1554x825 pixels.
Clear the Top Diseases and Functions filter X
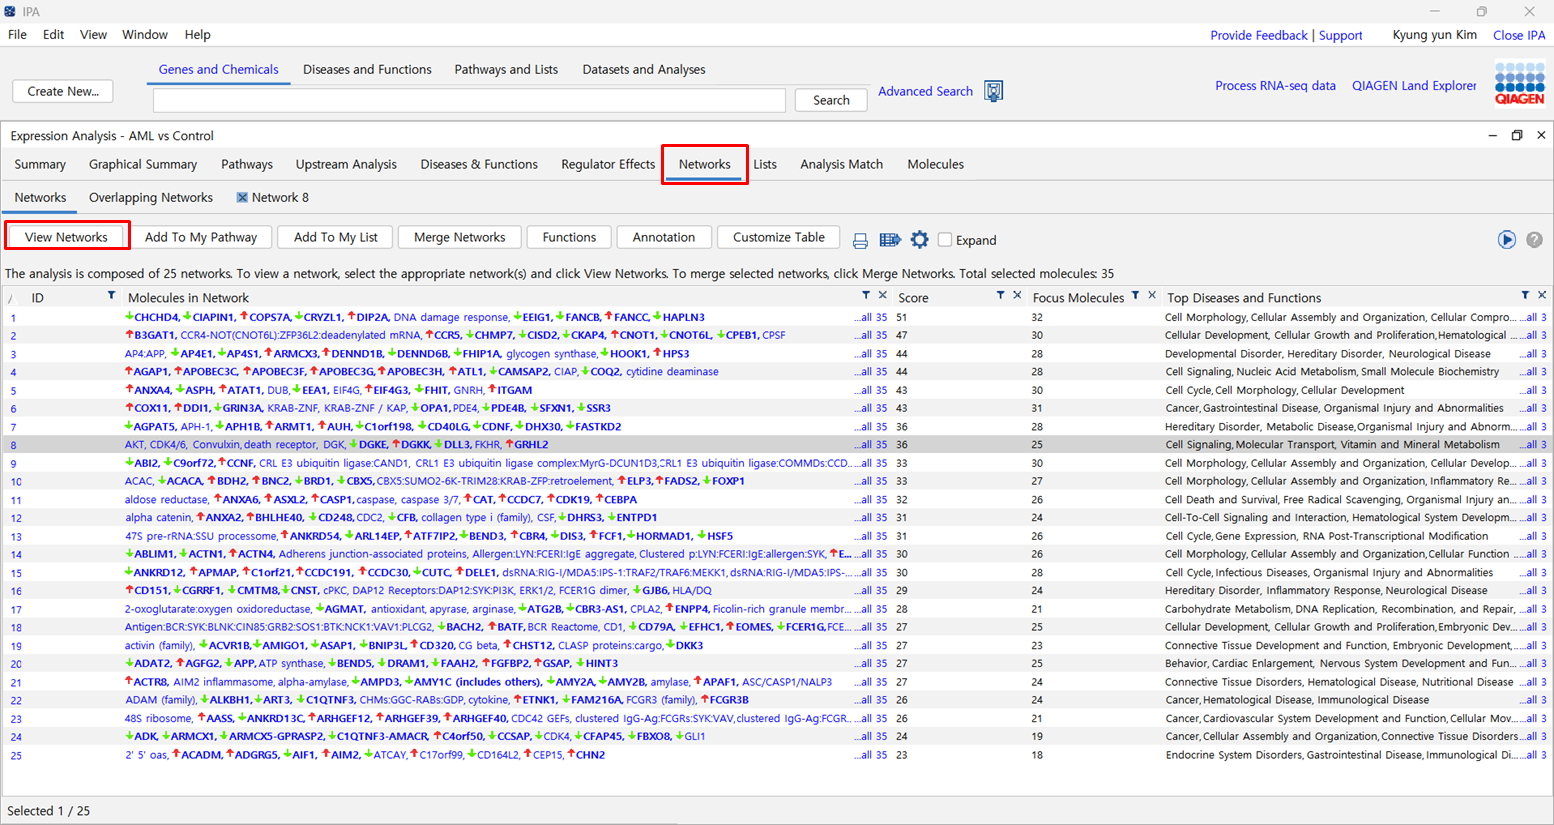pos(1541,296)
